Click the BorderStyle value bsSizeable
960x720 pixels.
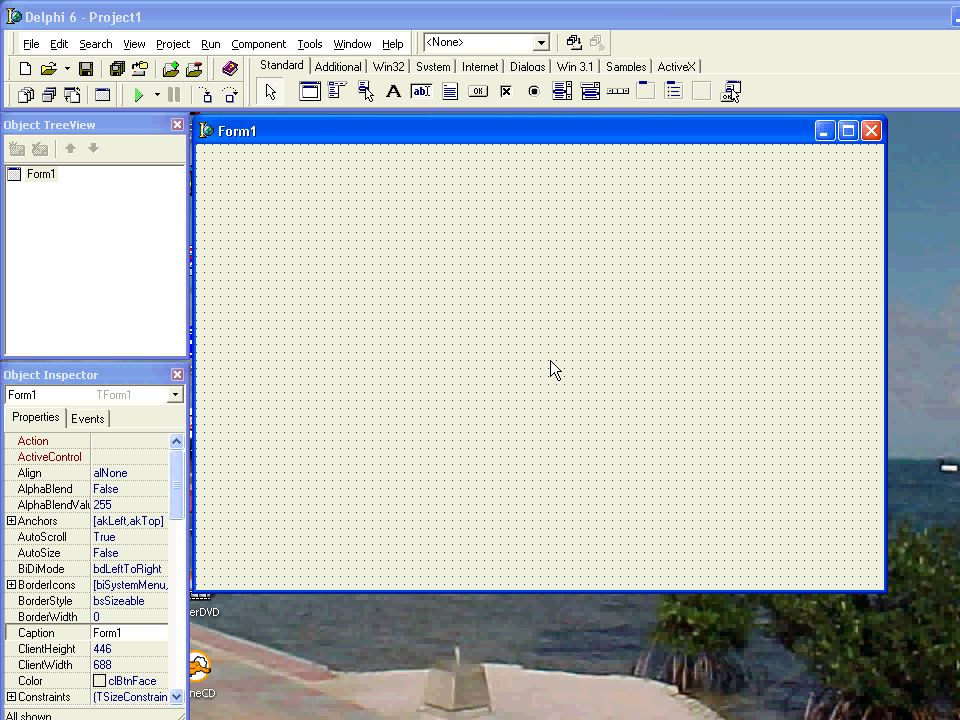(119, 601)
